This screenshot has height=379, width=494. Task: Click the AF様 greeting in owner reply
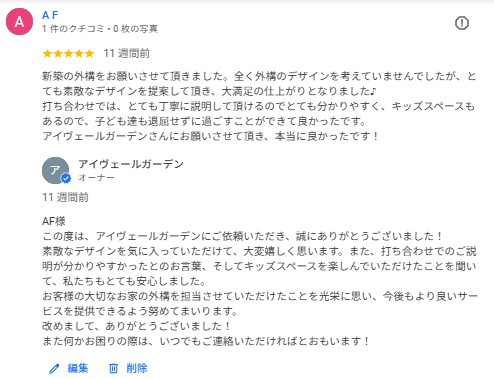pos(54,221)
